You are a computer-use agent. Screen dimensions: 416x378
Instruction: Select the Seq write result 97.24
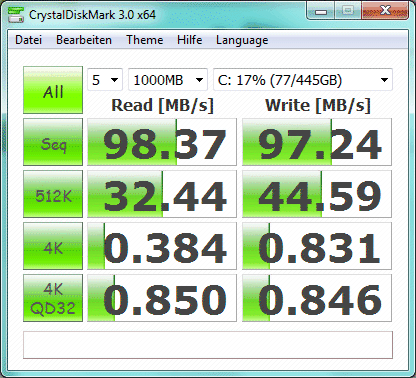[x=317, y=142]
